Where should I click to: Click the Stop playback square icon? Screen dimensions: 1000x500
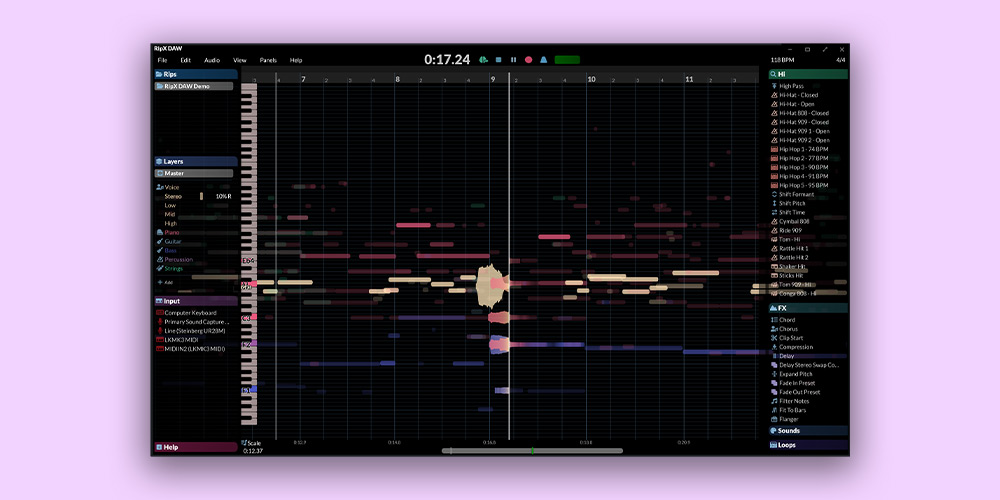[498, 60]
